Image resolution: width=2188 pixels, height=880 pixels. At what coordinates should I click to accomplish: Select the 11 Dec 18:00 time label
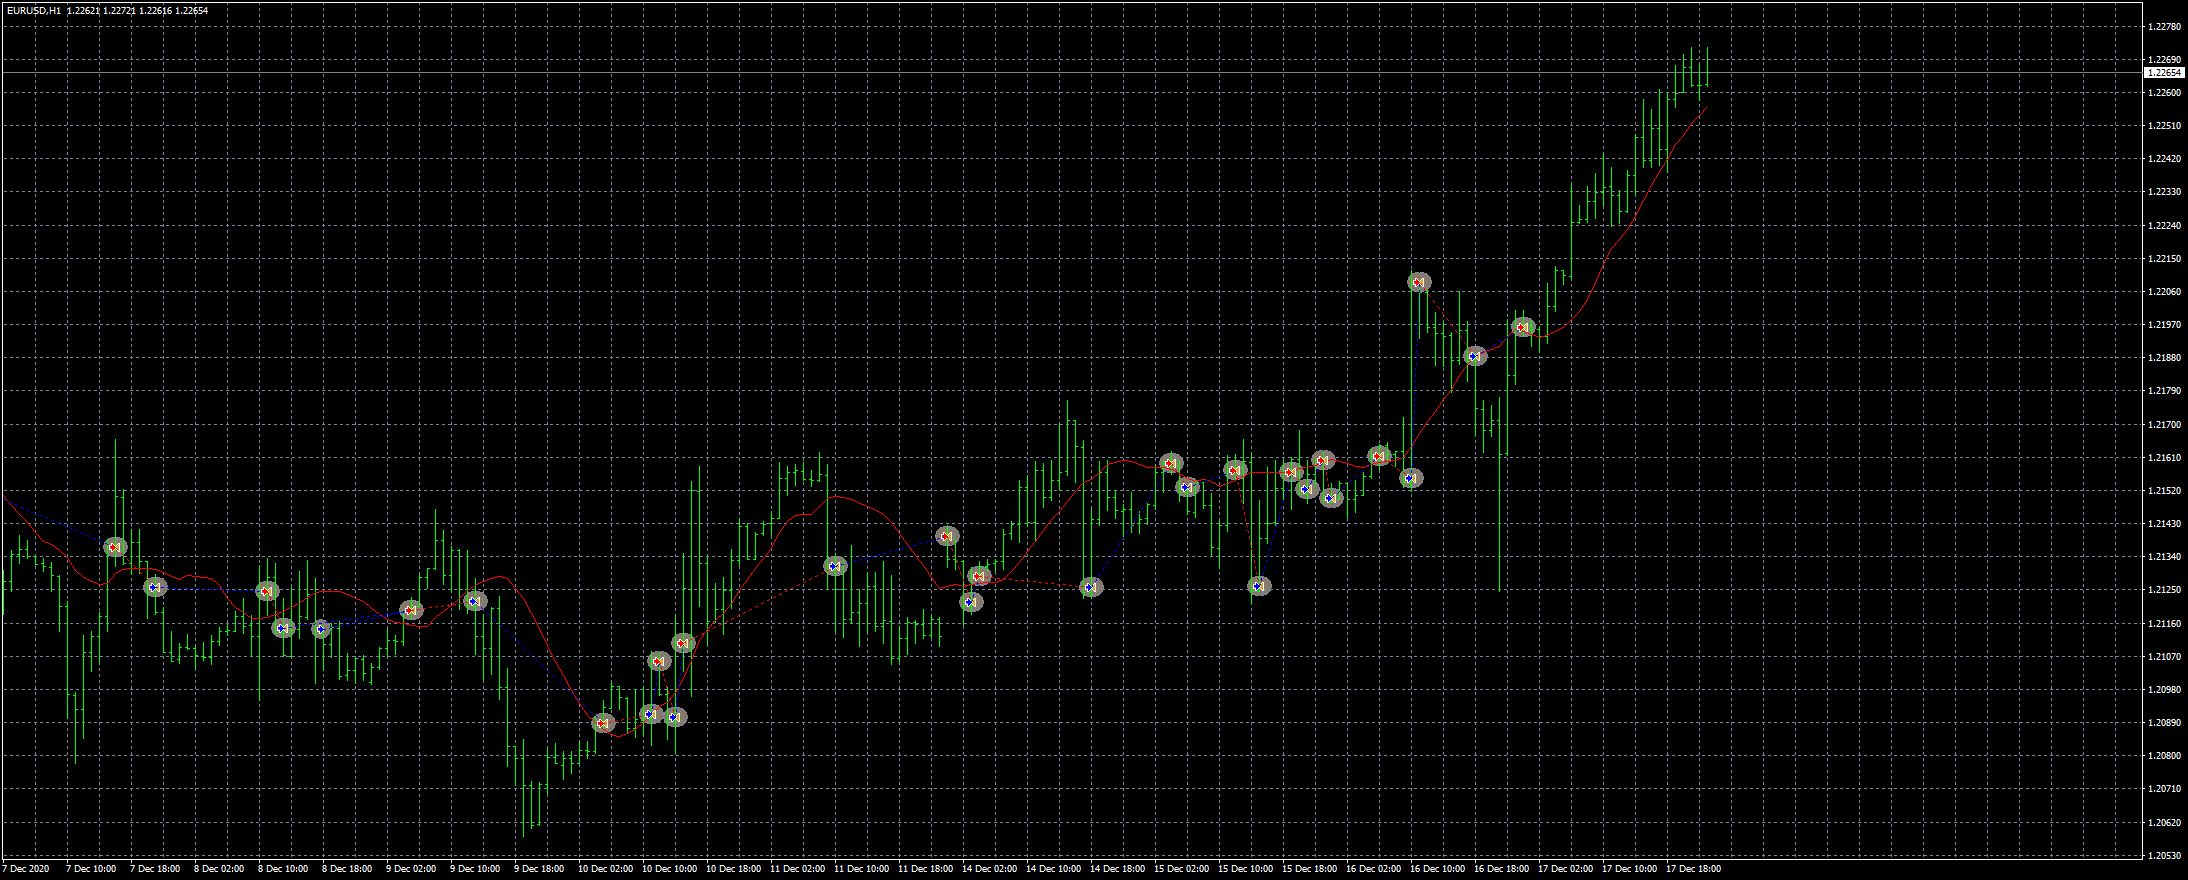(x=926, y=869)
